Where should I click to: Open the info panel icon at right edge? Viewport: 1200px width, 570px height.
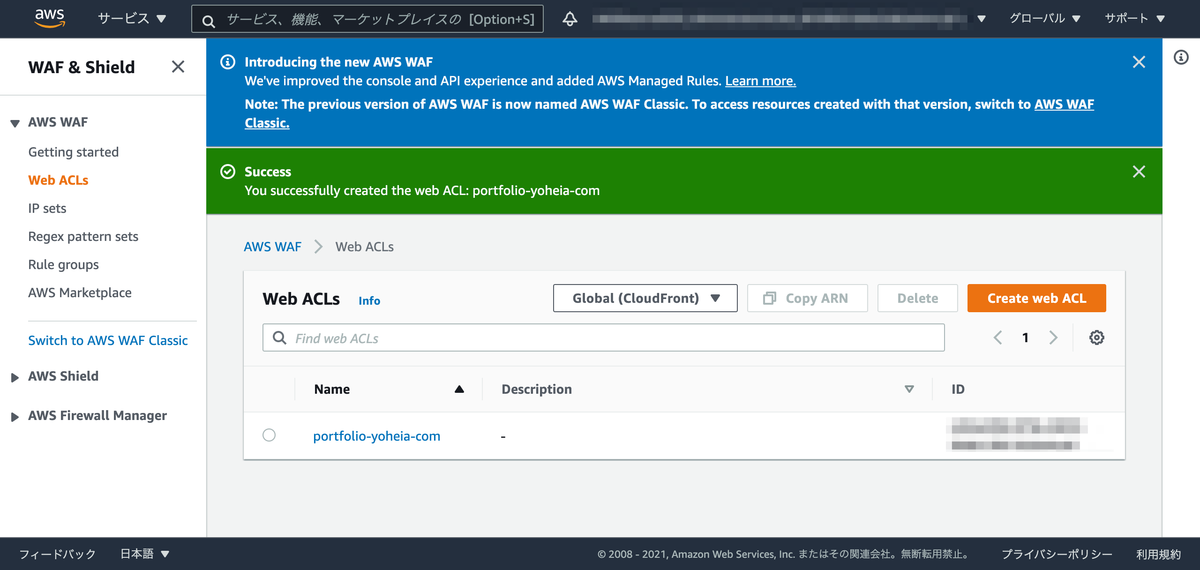click(x=1181, y=58)
